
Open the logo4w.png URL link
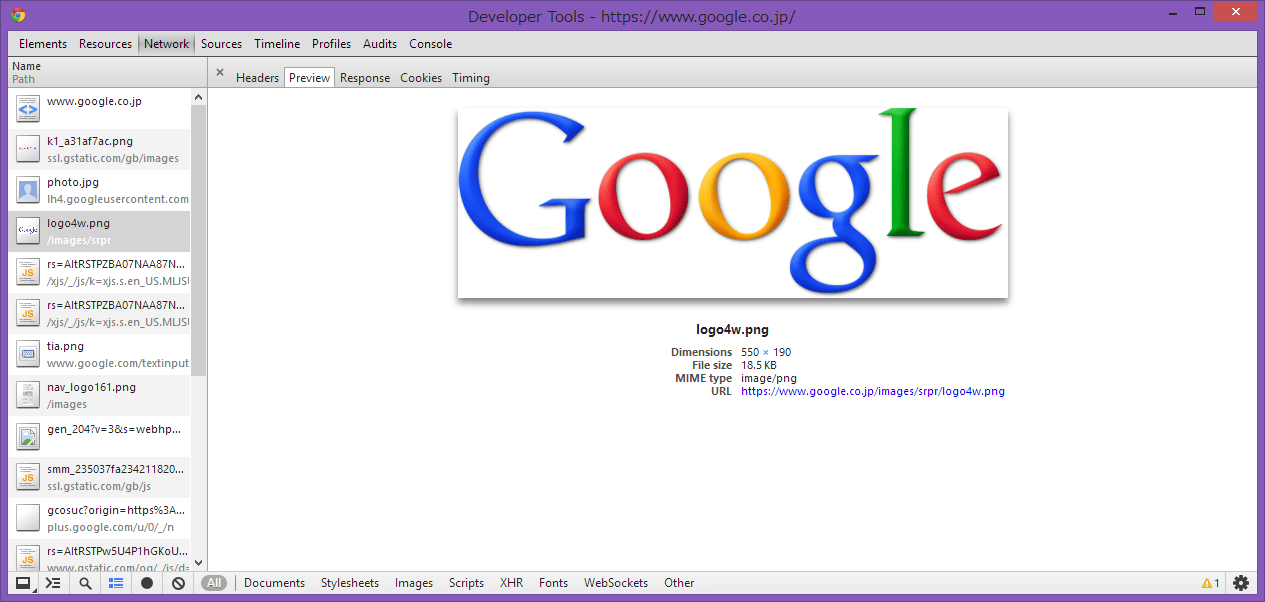pos(872,392)
